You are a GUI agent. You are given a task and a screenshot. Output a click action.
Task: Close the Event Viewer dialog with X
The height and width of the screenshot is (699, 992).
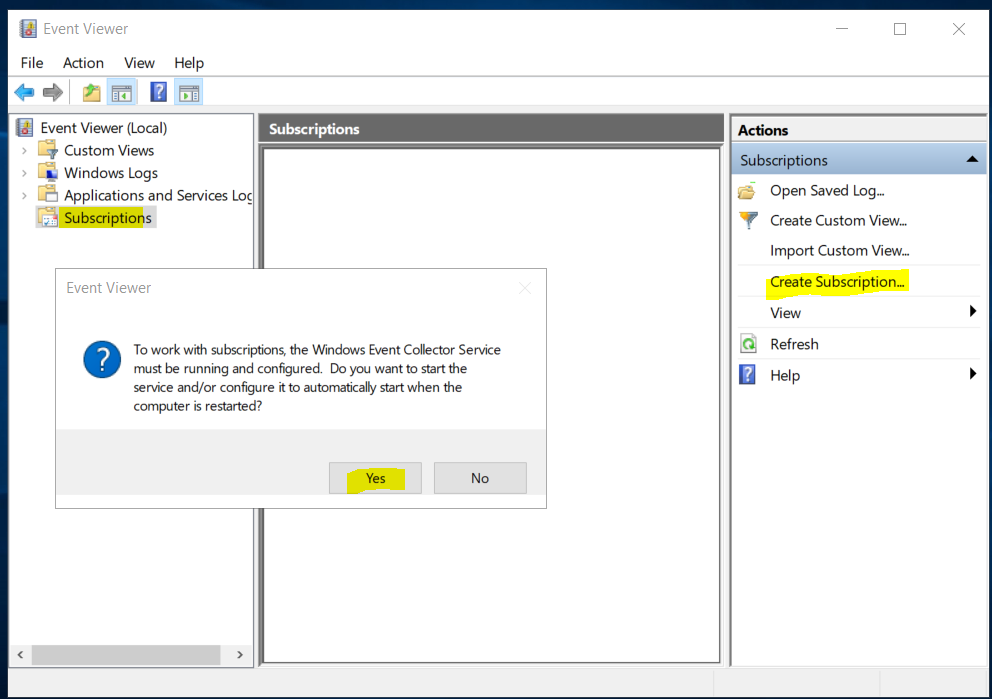coord(524,288)
